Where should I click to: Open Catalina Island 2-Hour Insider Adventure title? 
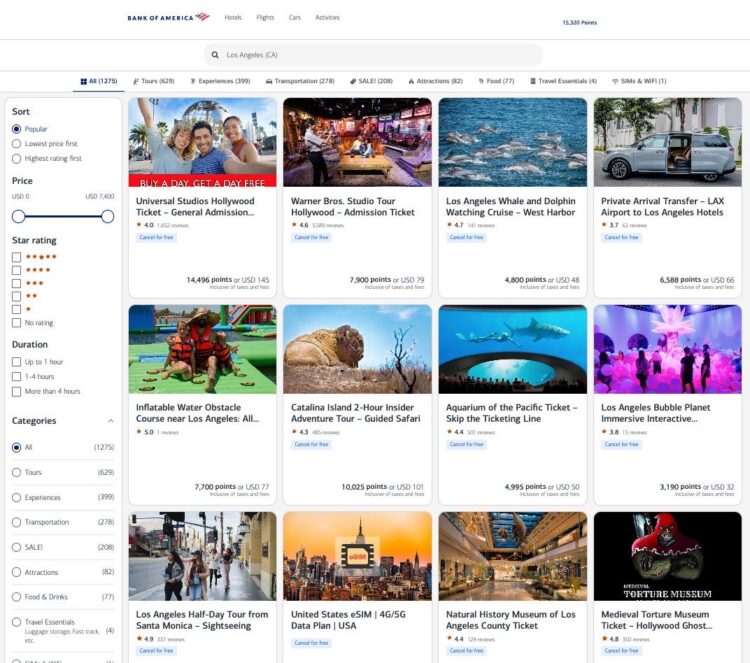[x=355, y=413]
